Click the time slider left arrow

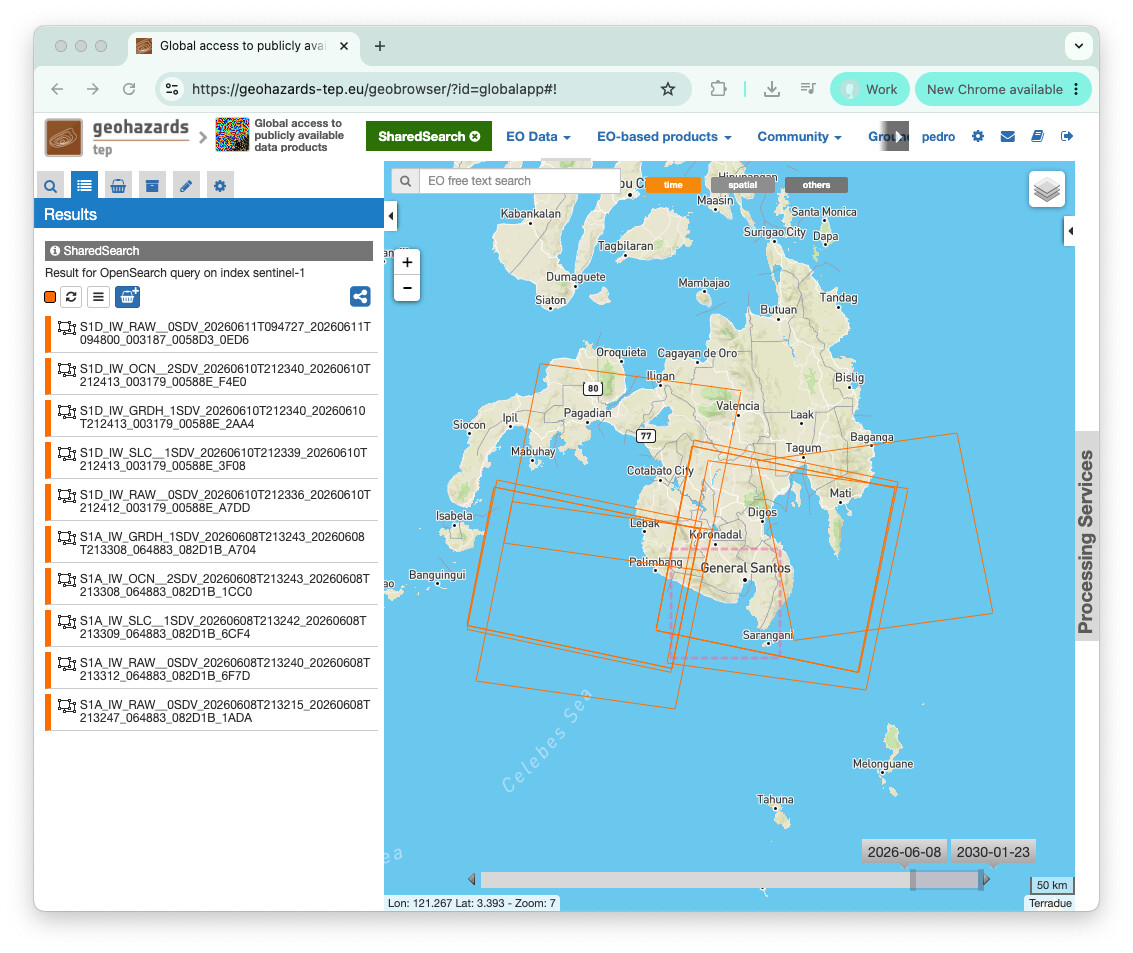[472, 879]
